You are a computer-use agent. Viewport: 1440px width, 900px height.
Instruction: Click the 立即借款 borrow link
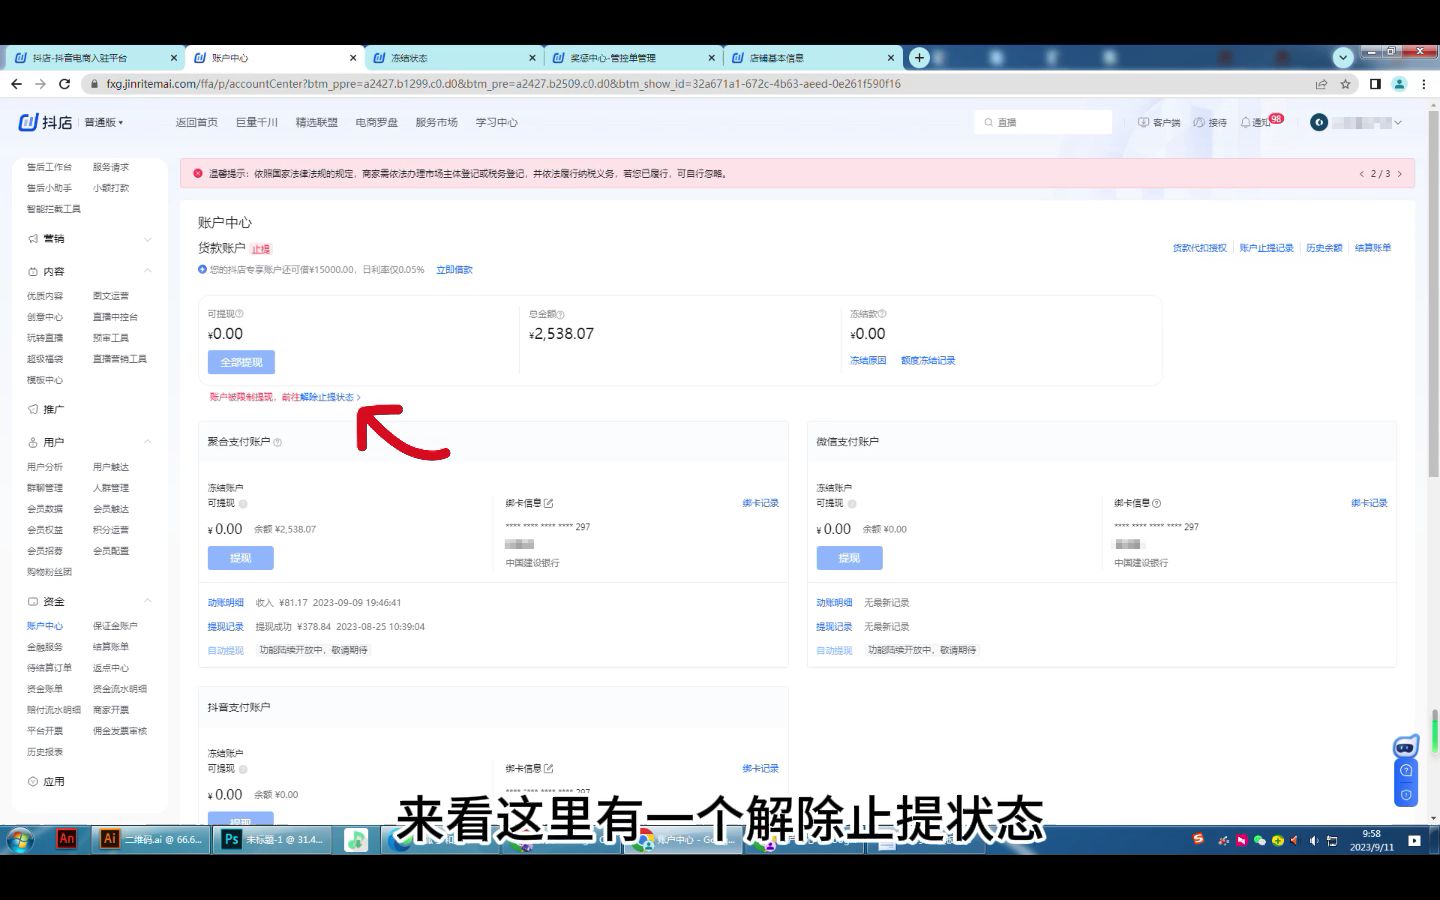[x=455, y=268]
